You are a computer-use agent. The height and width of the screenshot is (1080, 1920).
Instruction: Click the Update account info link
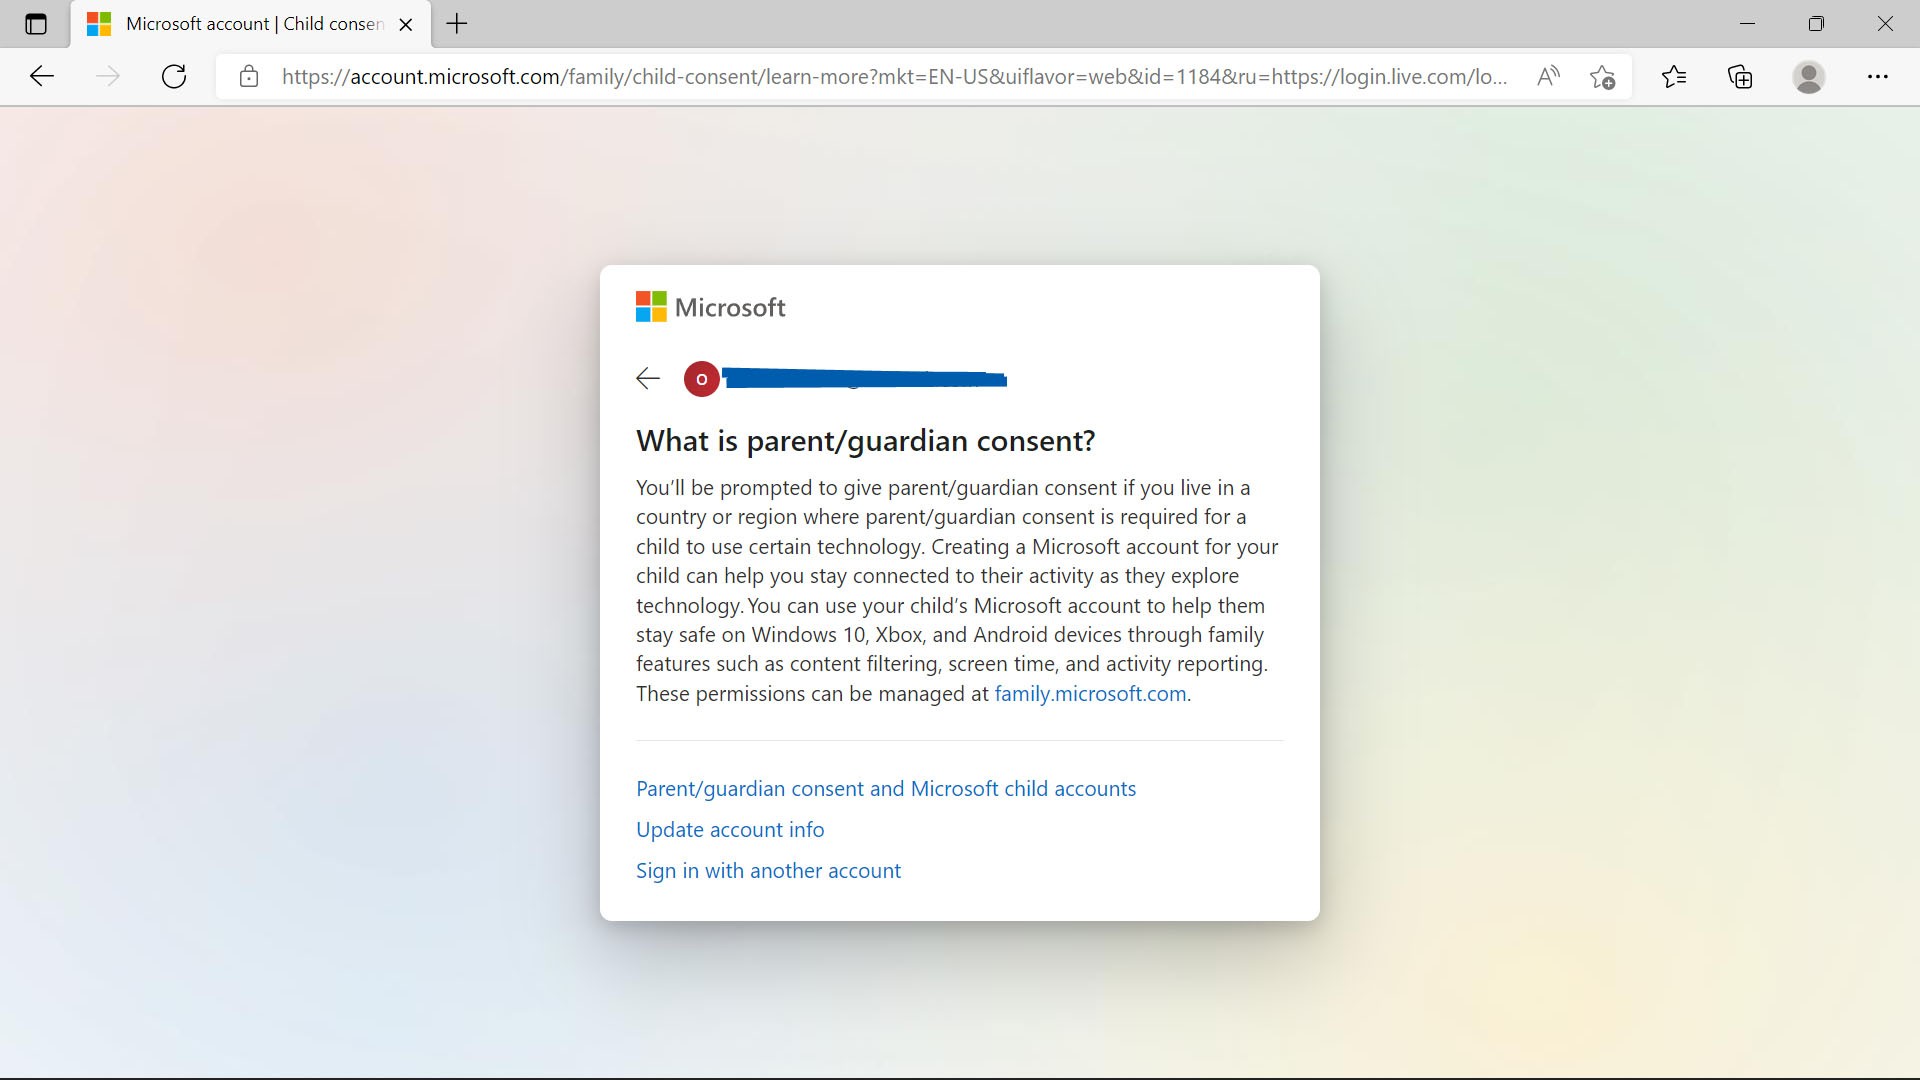(x=729, y=828)
